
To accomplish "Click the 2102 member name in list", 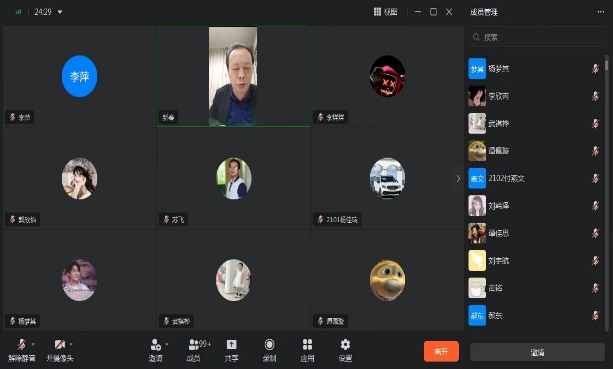I will tap(506, 178).
